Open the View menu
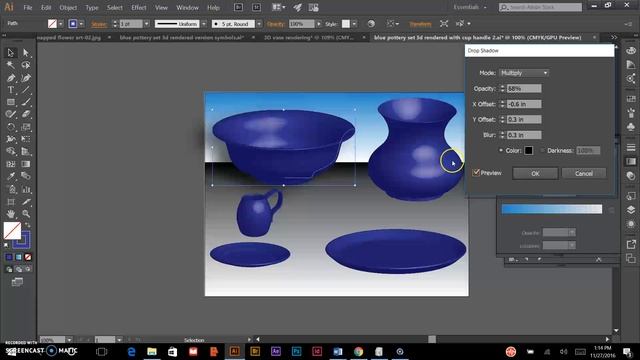 tap(161, 8)
